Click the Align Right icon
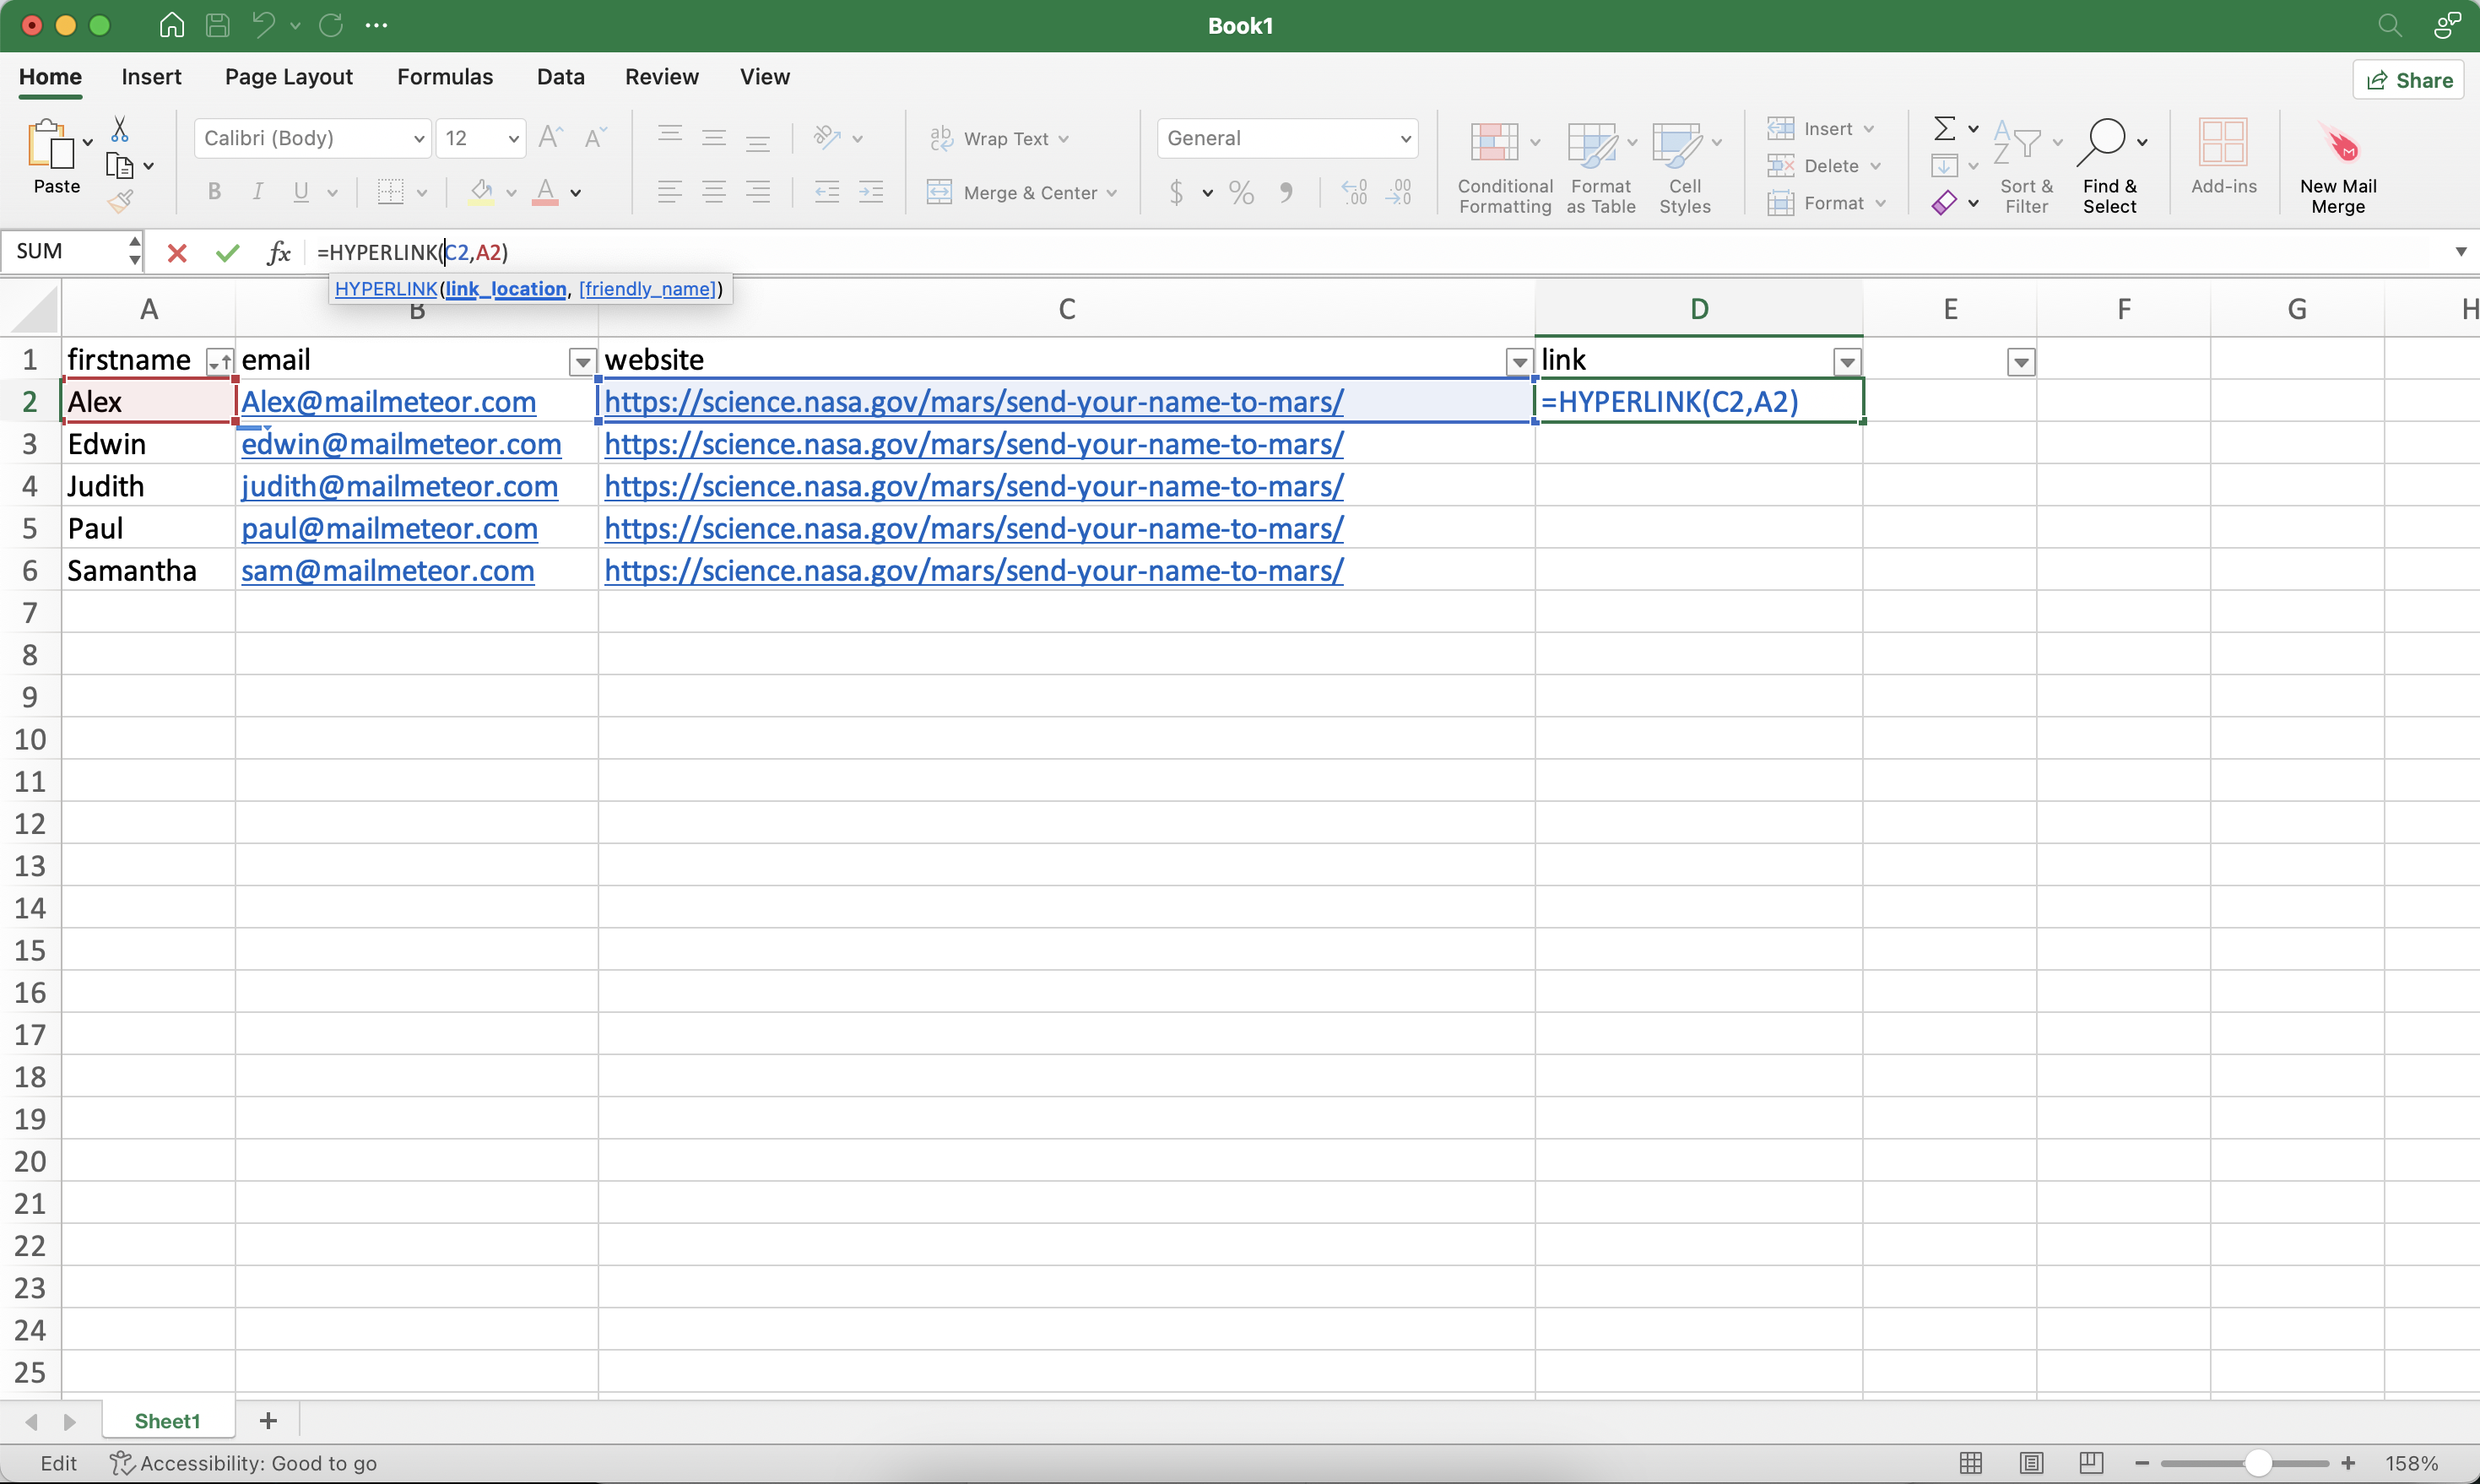Screen dimensions: 2480x1484 coord(759,191)
